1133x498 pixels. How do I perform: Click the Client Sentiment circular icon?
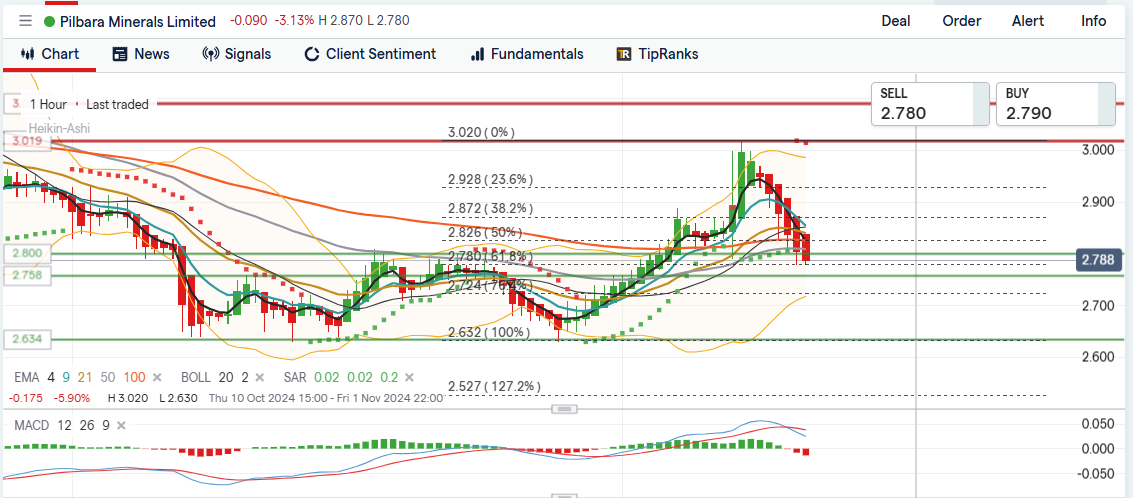pos(312,54)
